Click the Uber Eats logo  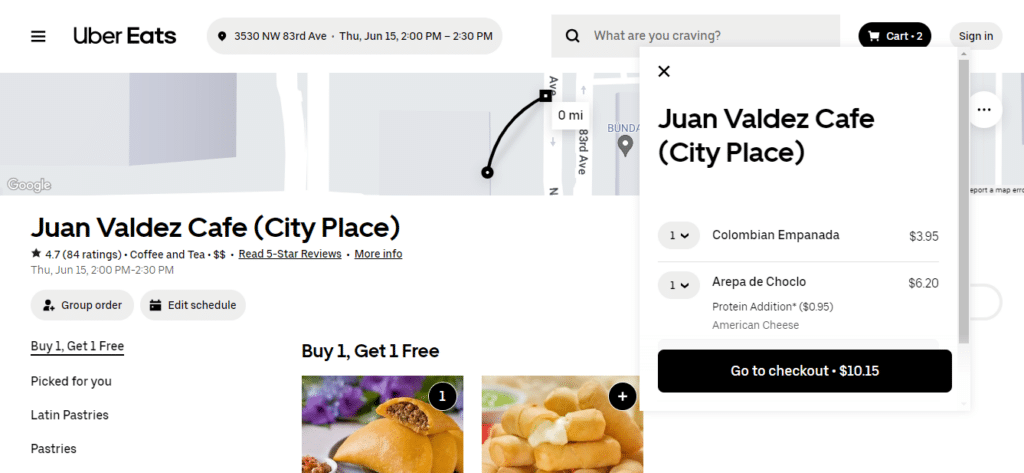coord(125,36)
